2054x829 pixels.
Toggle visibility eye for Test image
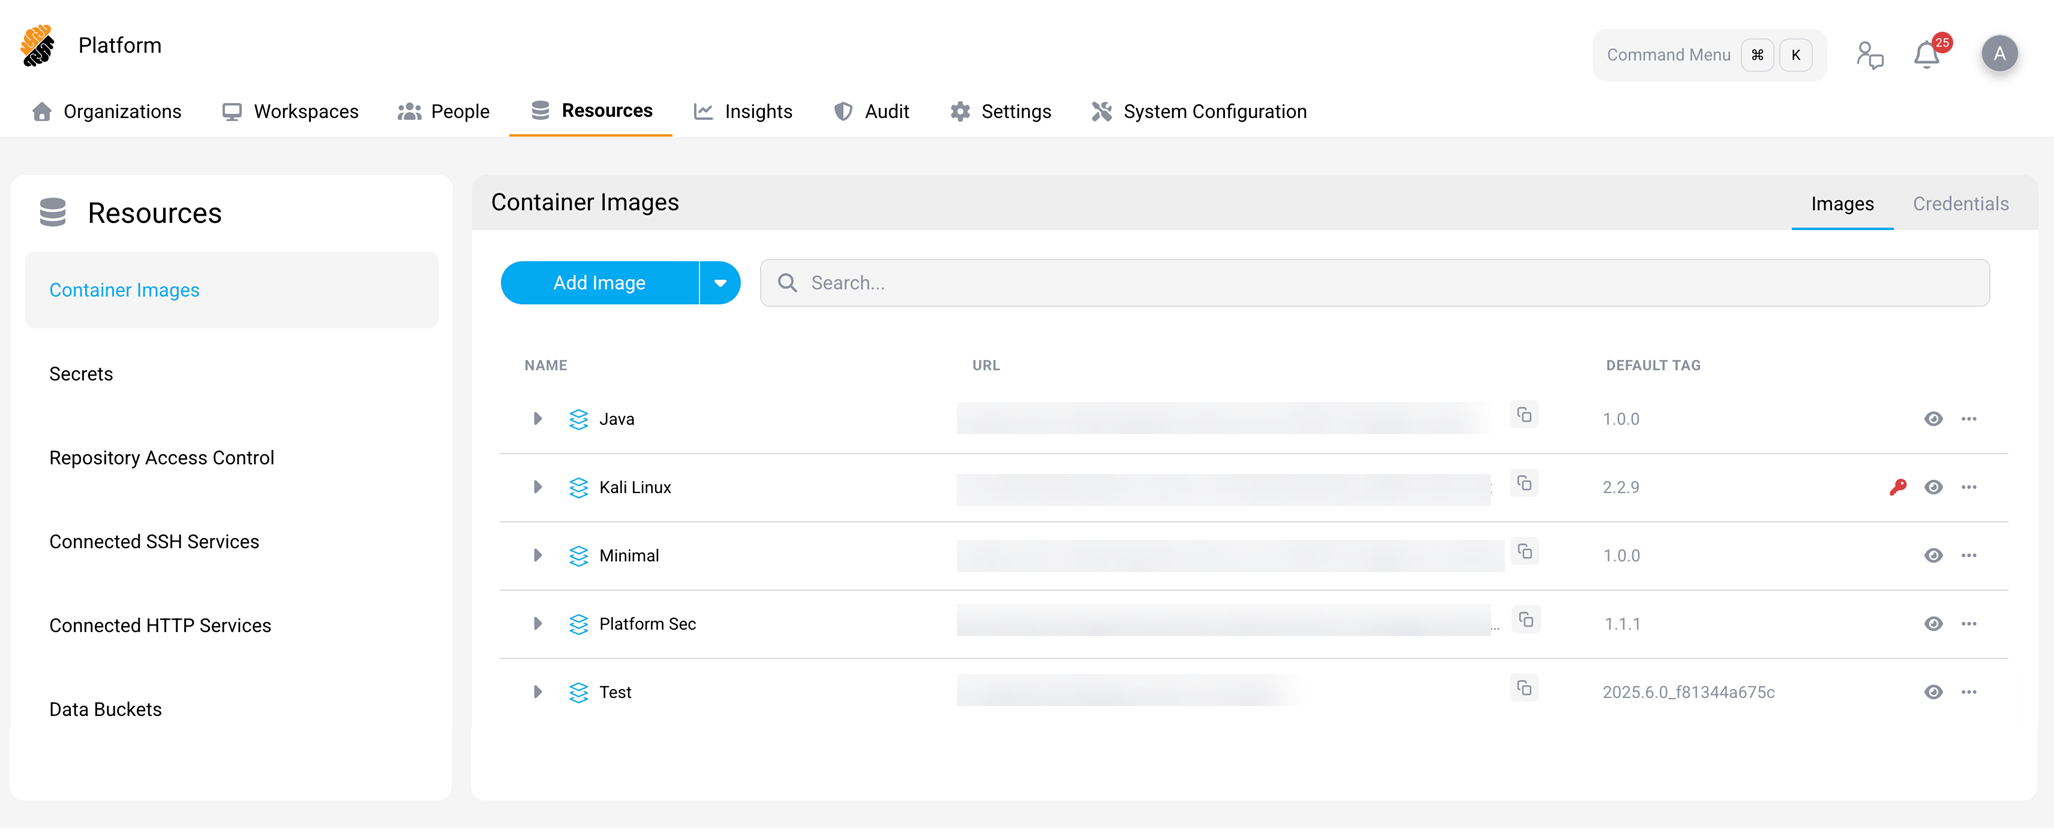point(1933,692)
